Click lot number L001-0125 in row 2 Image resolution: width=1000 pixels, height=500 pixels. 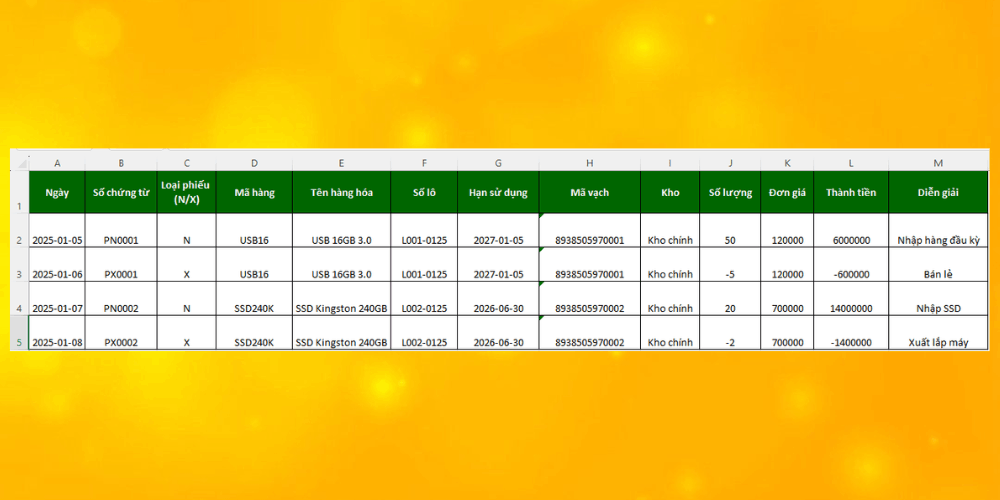pyautogui.click(x=424, y=230)
